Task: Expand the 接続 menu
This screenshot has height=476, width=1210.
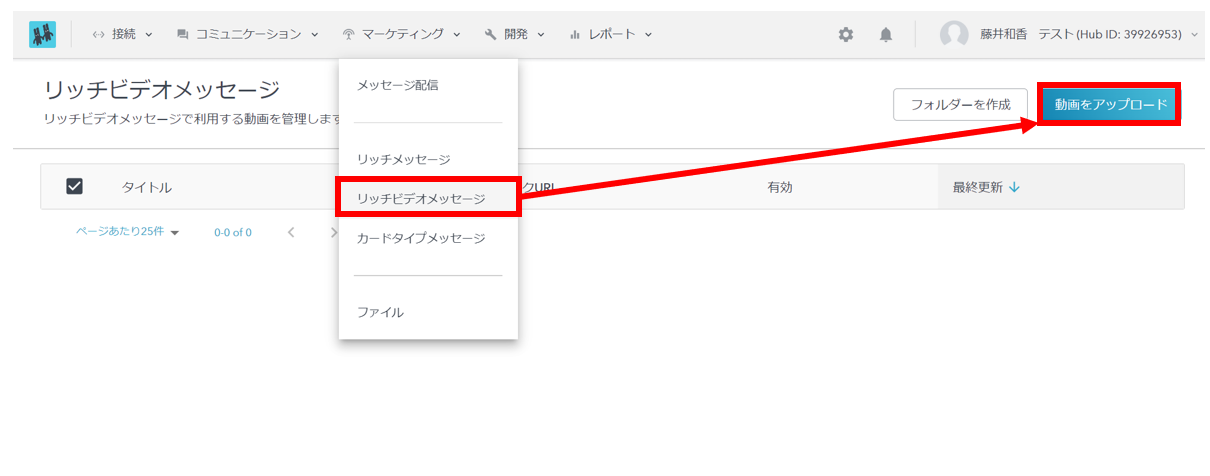Action: 122,35
